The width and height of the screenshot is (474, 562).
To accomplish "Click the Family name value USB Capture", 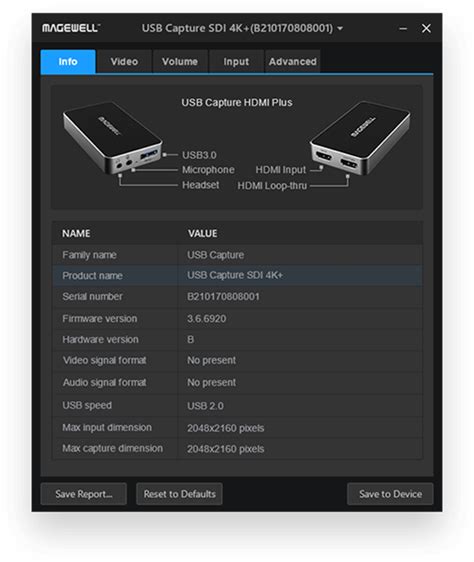I will (x=215, y=255).
